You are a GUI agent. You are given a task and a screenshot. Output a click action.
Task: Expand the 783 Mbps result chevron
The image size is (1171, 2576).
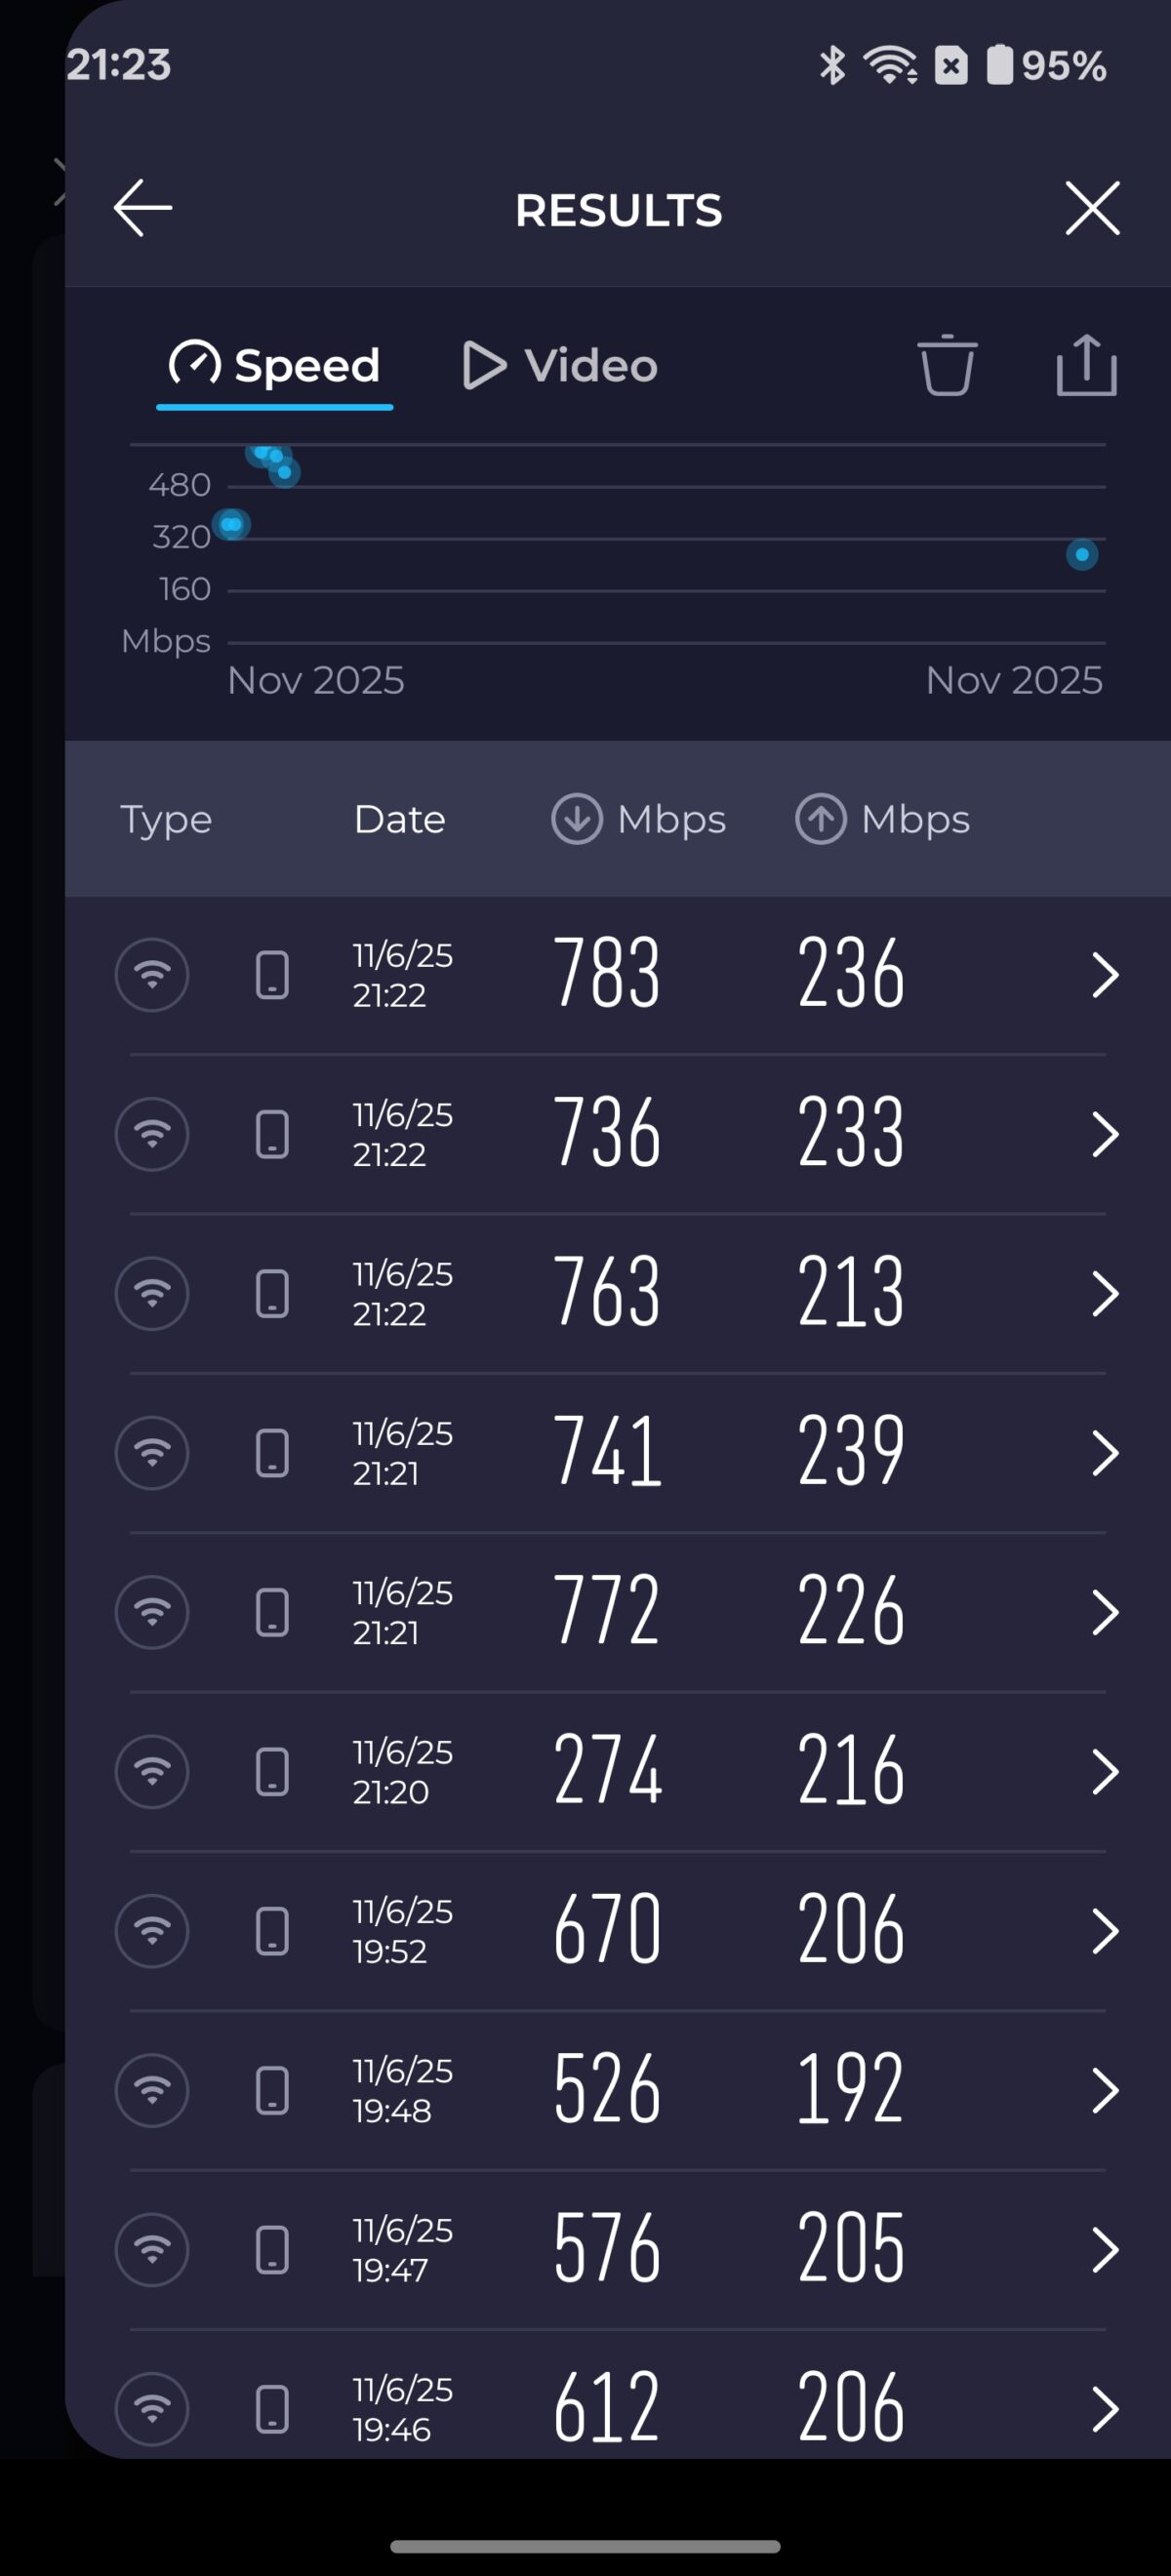tap(1104, 975)
